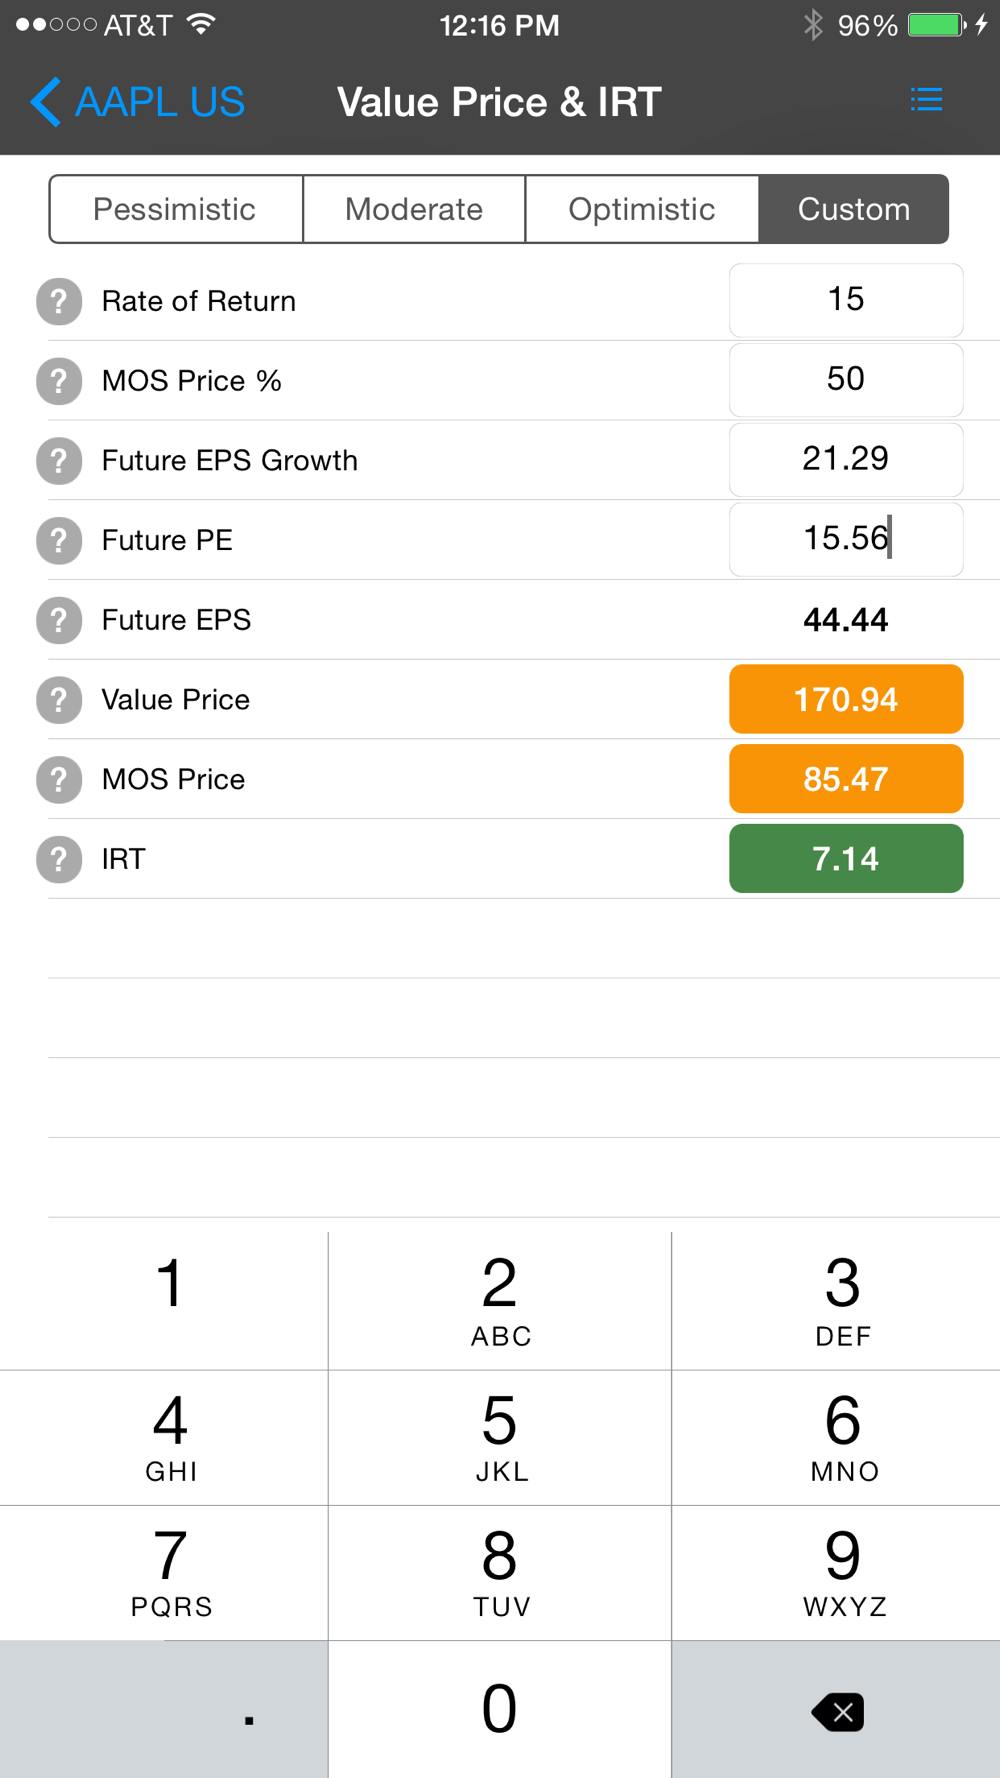
Task: Tap the help icon beside Rate of Return
Action: tap(59, 301)
